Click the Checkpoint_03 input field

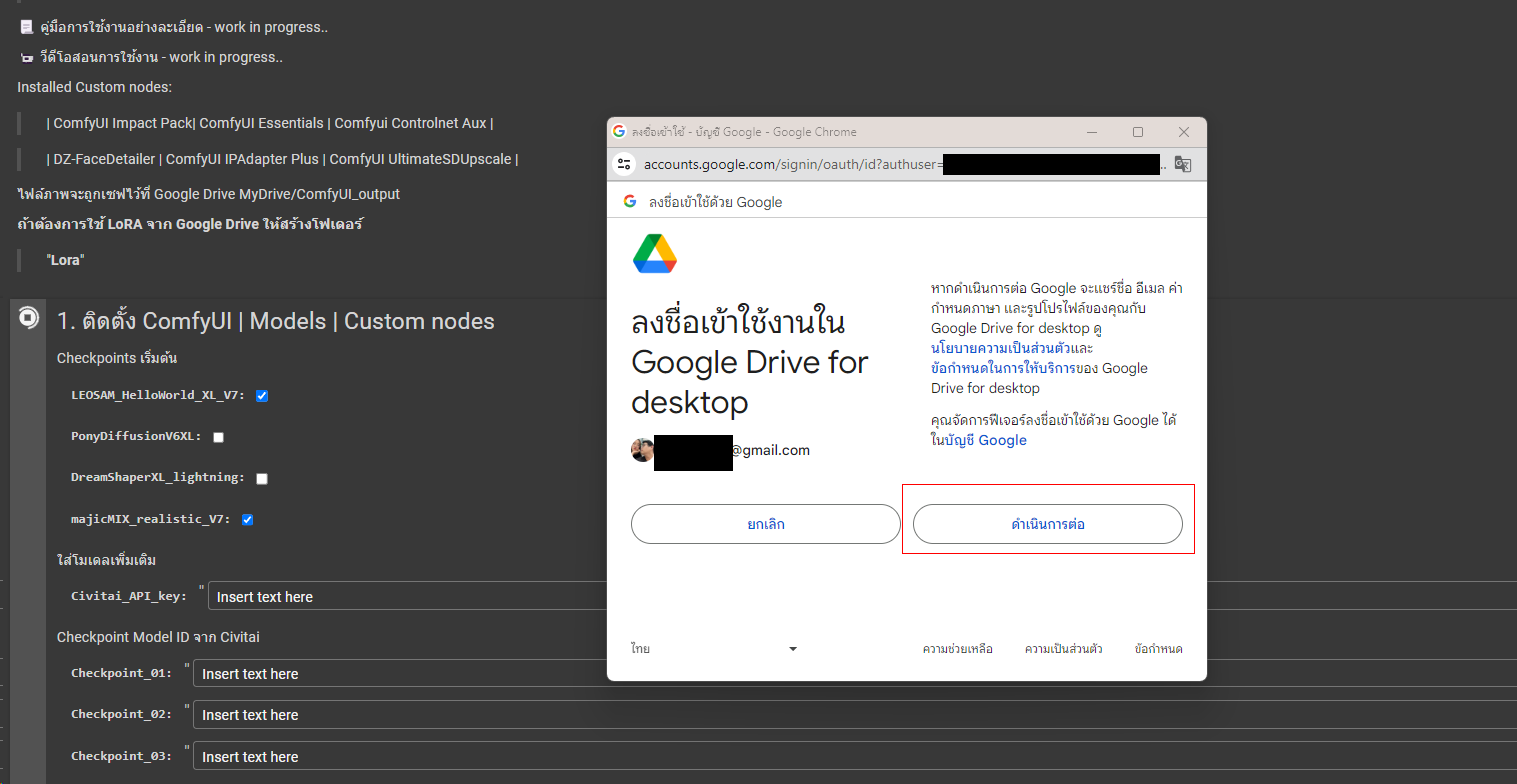[x=855, y=756]
